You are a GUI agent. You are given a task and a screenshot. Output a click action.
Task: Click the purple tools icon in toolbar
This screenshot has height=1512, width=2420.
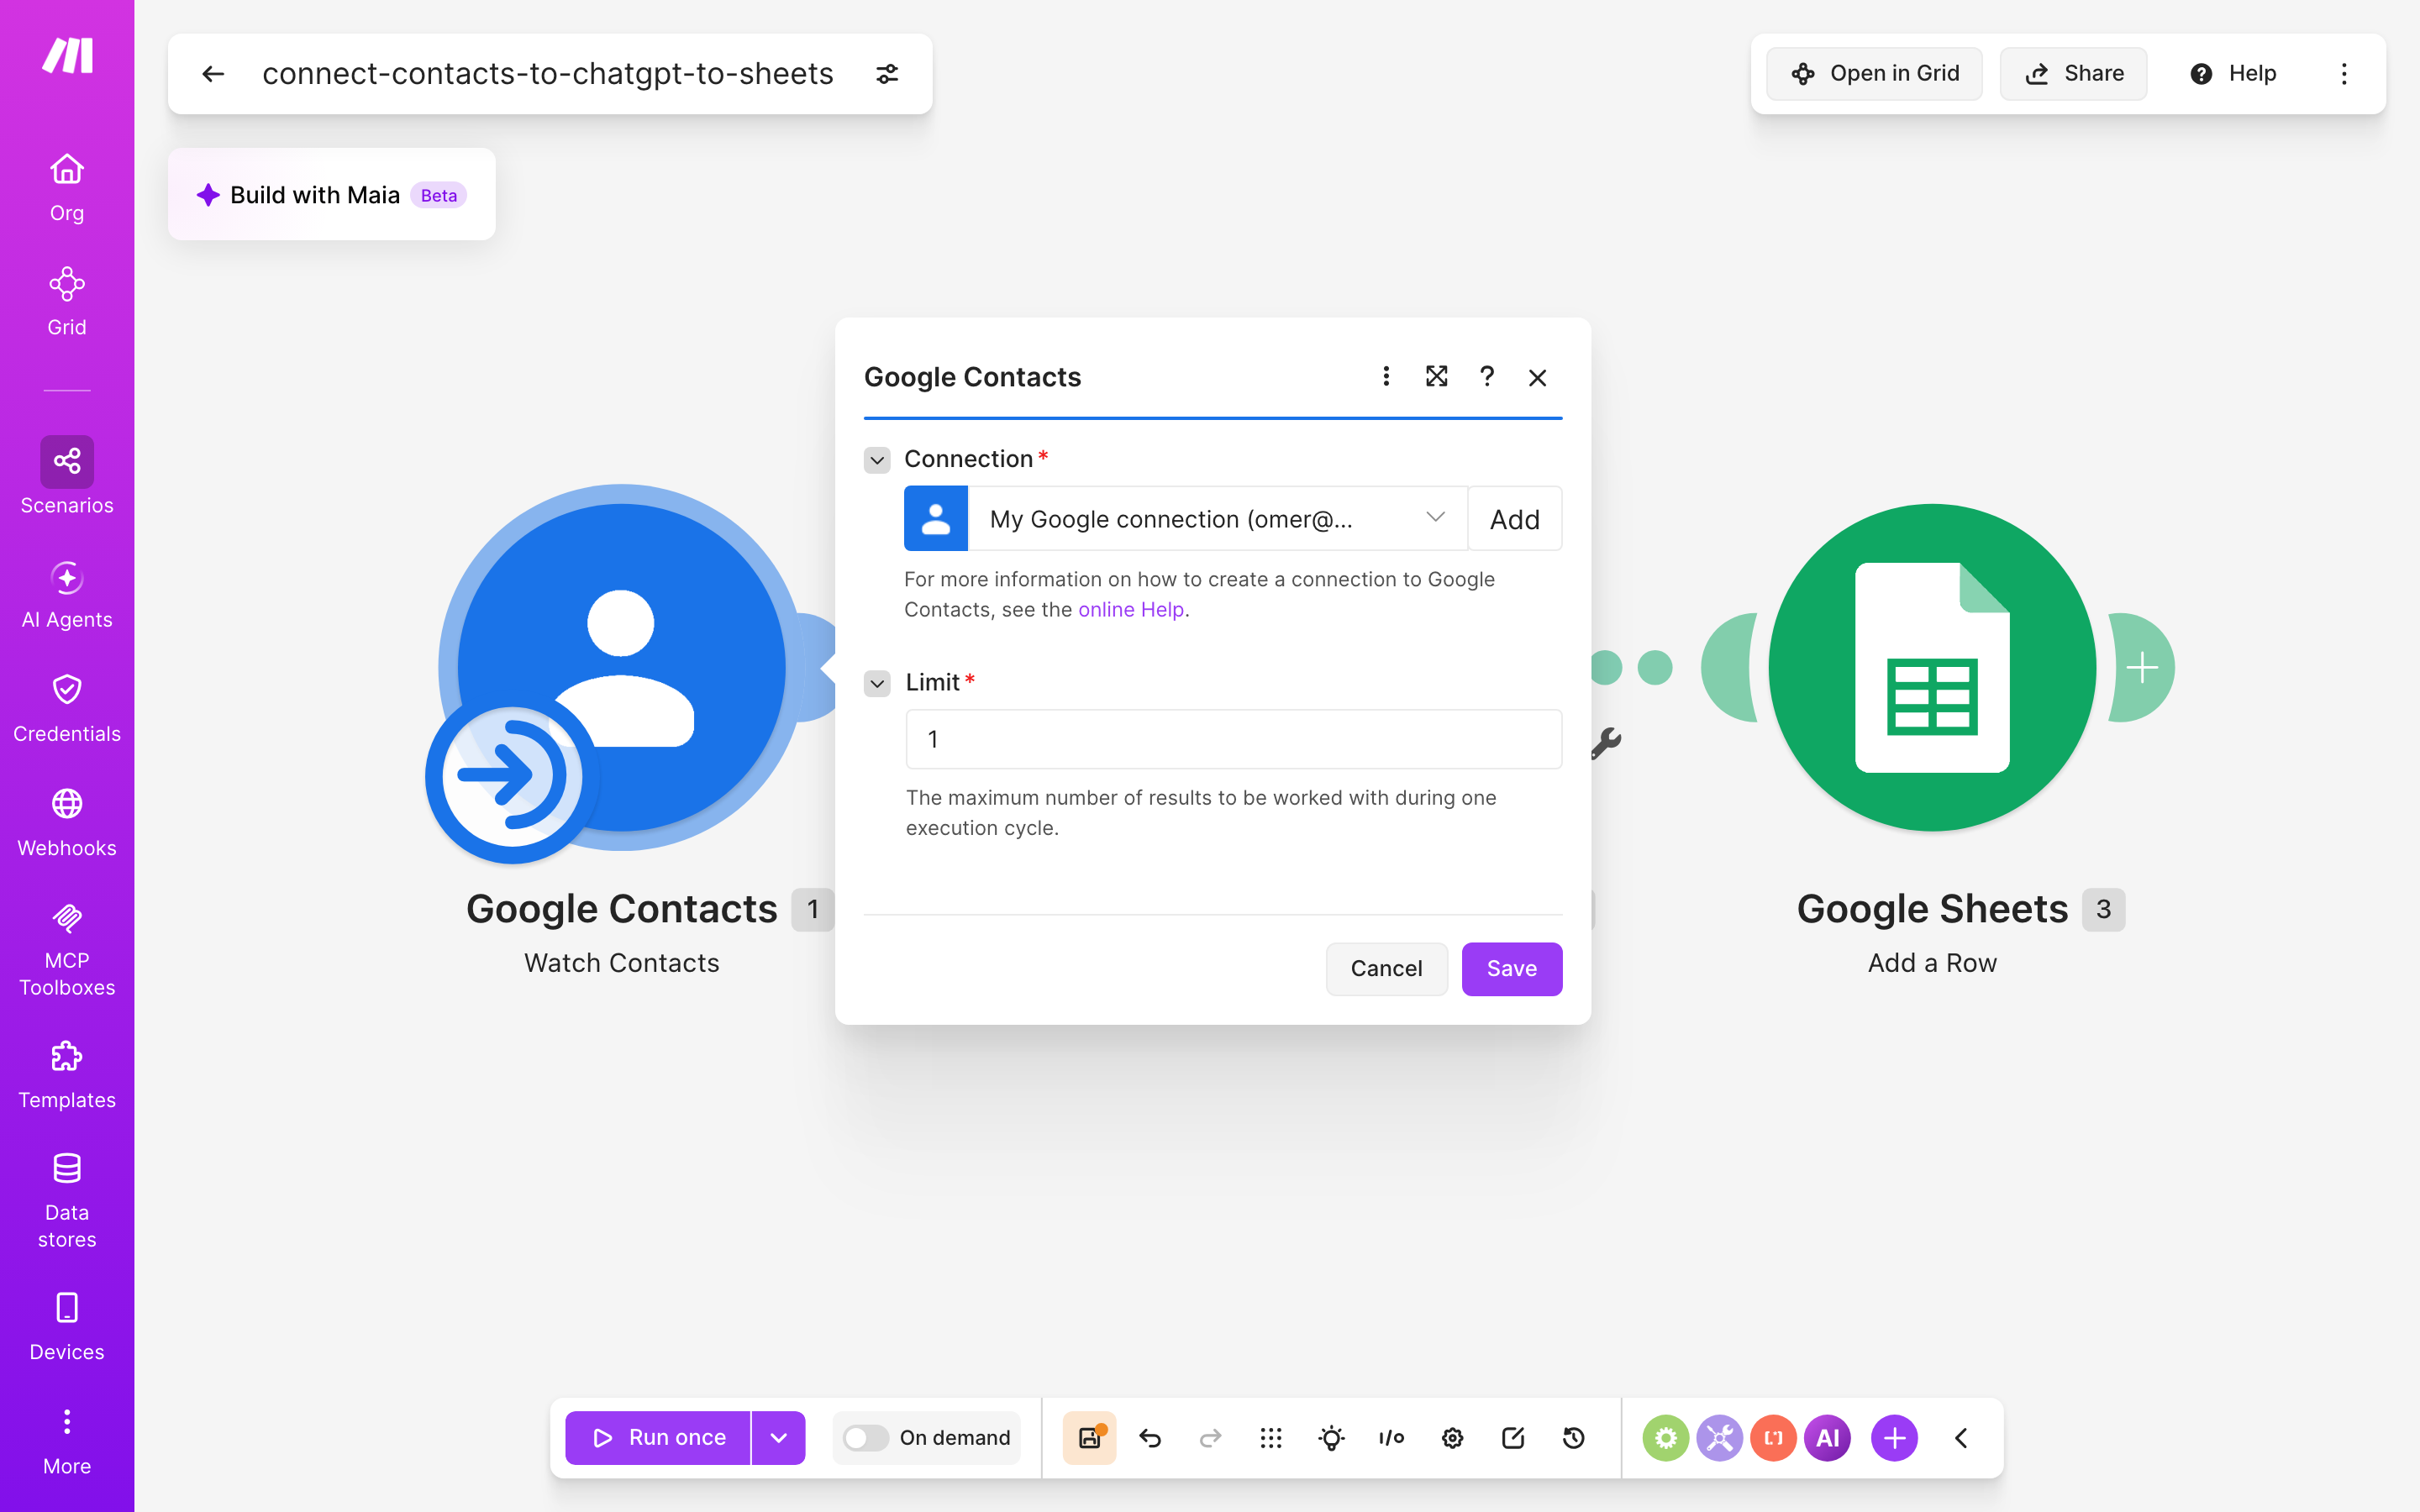tap(1719, 1437)
